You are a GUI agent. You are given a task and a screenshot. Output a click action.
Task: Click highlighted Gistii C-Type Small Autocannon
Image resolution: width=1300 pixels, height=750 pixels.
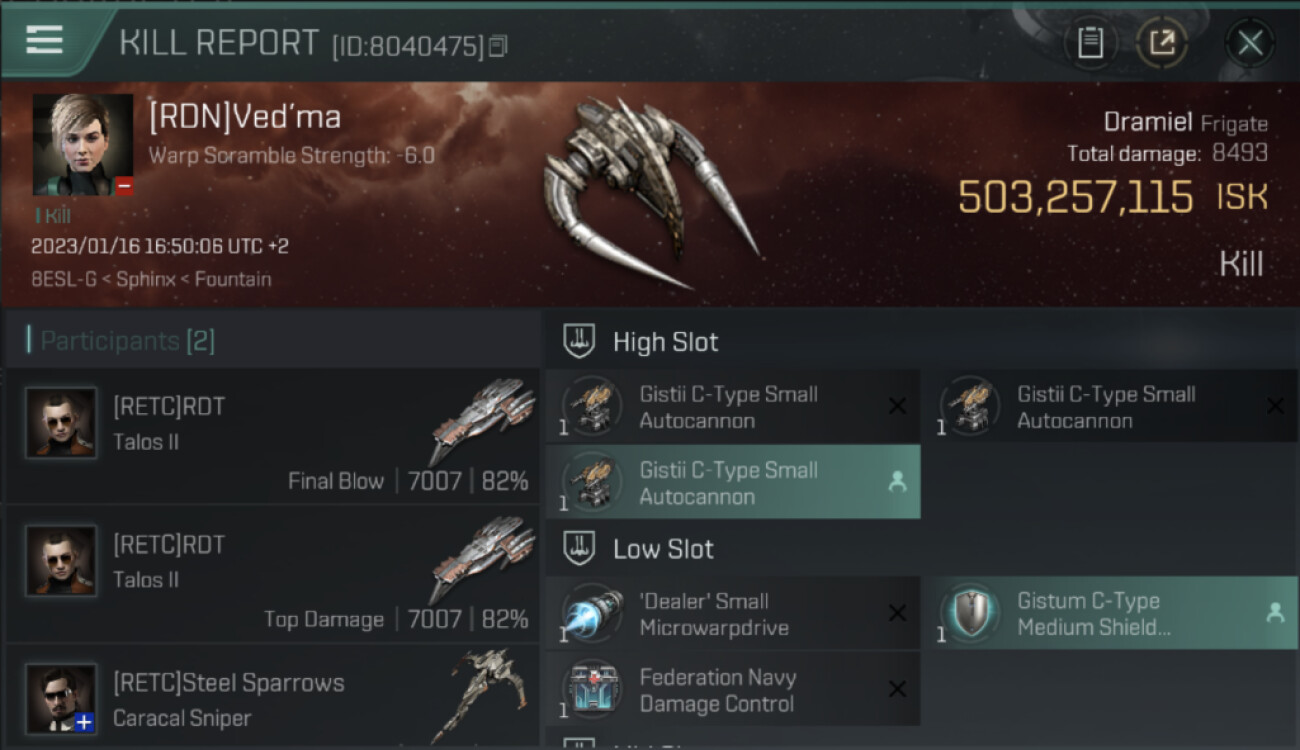click(732, 482)
